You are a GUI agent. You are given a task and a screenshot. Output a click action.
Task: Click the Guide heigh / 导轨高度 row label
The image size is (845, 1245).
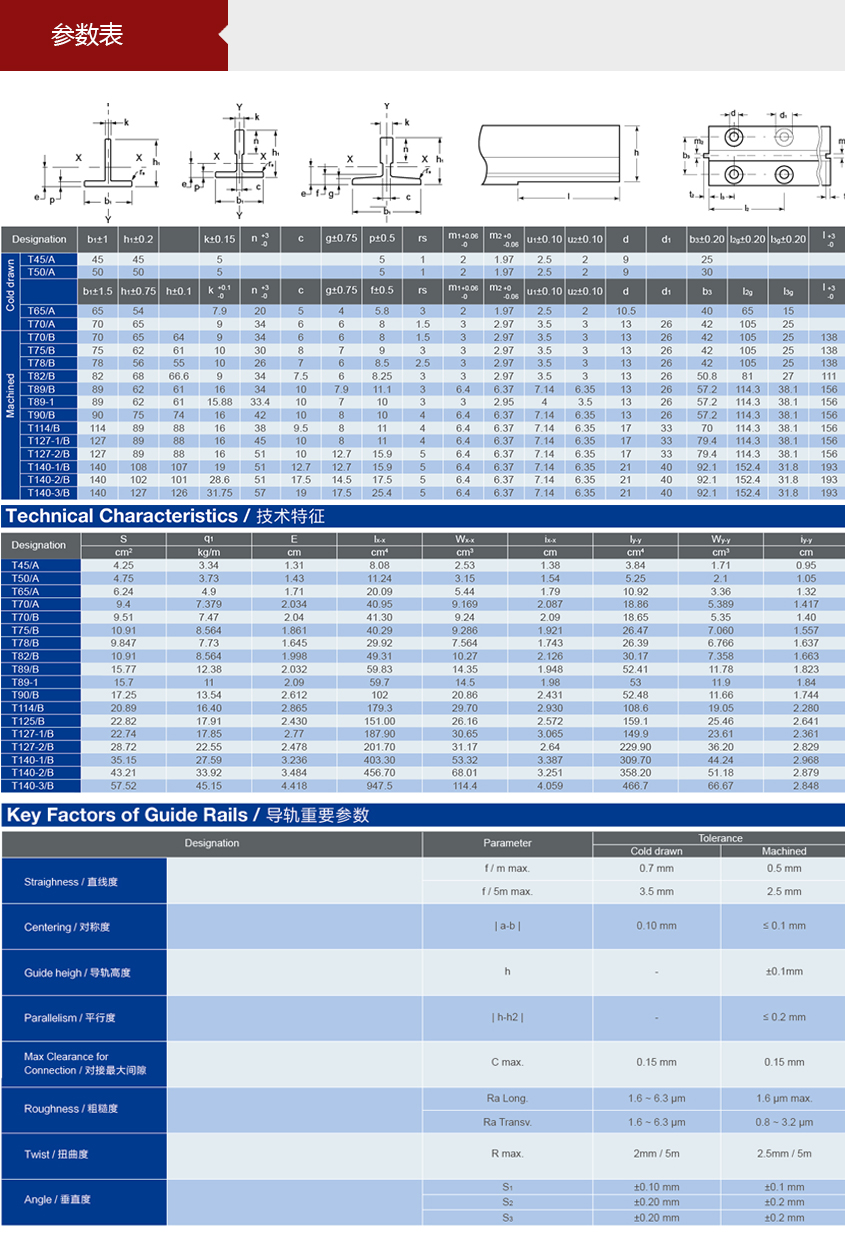coord(77,973)
